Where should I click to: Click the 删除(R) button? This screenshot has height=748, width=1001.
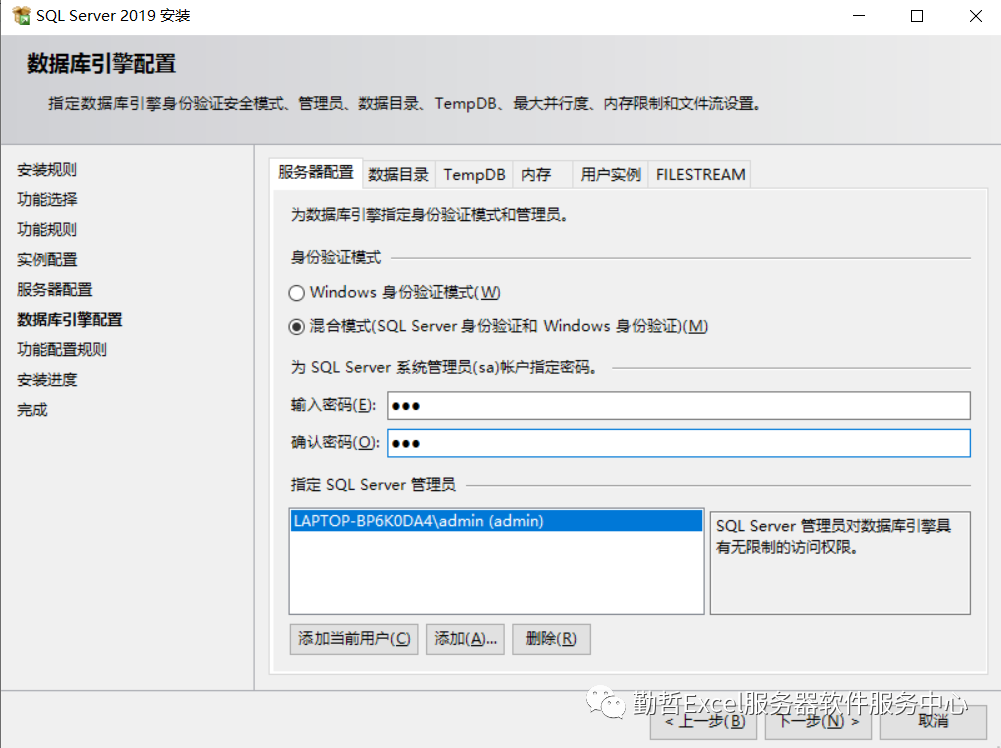(551, 639)
